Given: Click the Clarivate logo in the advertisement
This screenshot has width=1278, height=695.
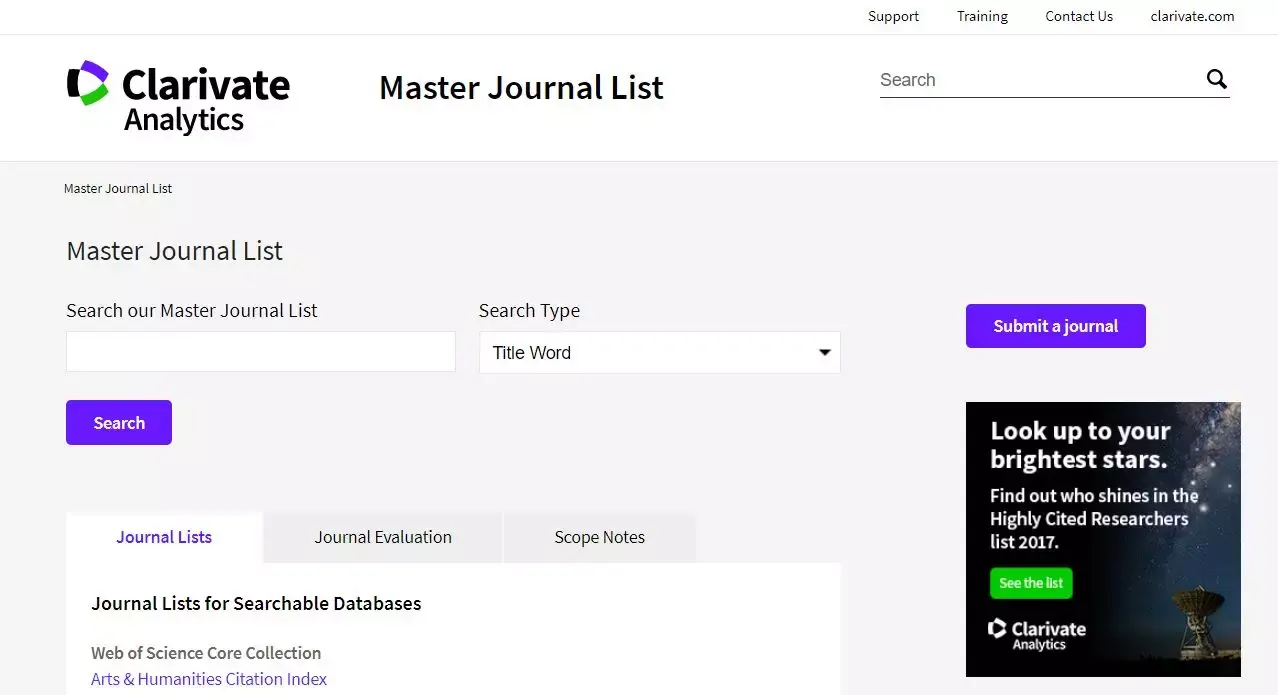Looking at the screenshot, I should pos(1036,635).
